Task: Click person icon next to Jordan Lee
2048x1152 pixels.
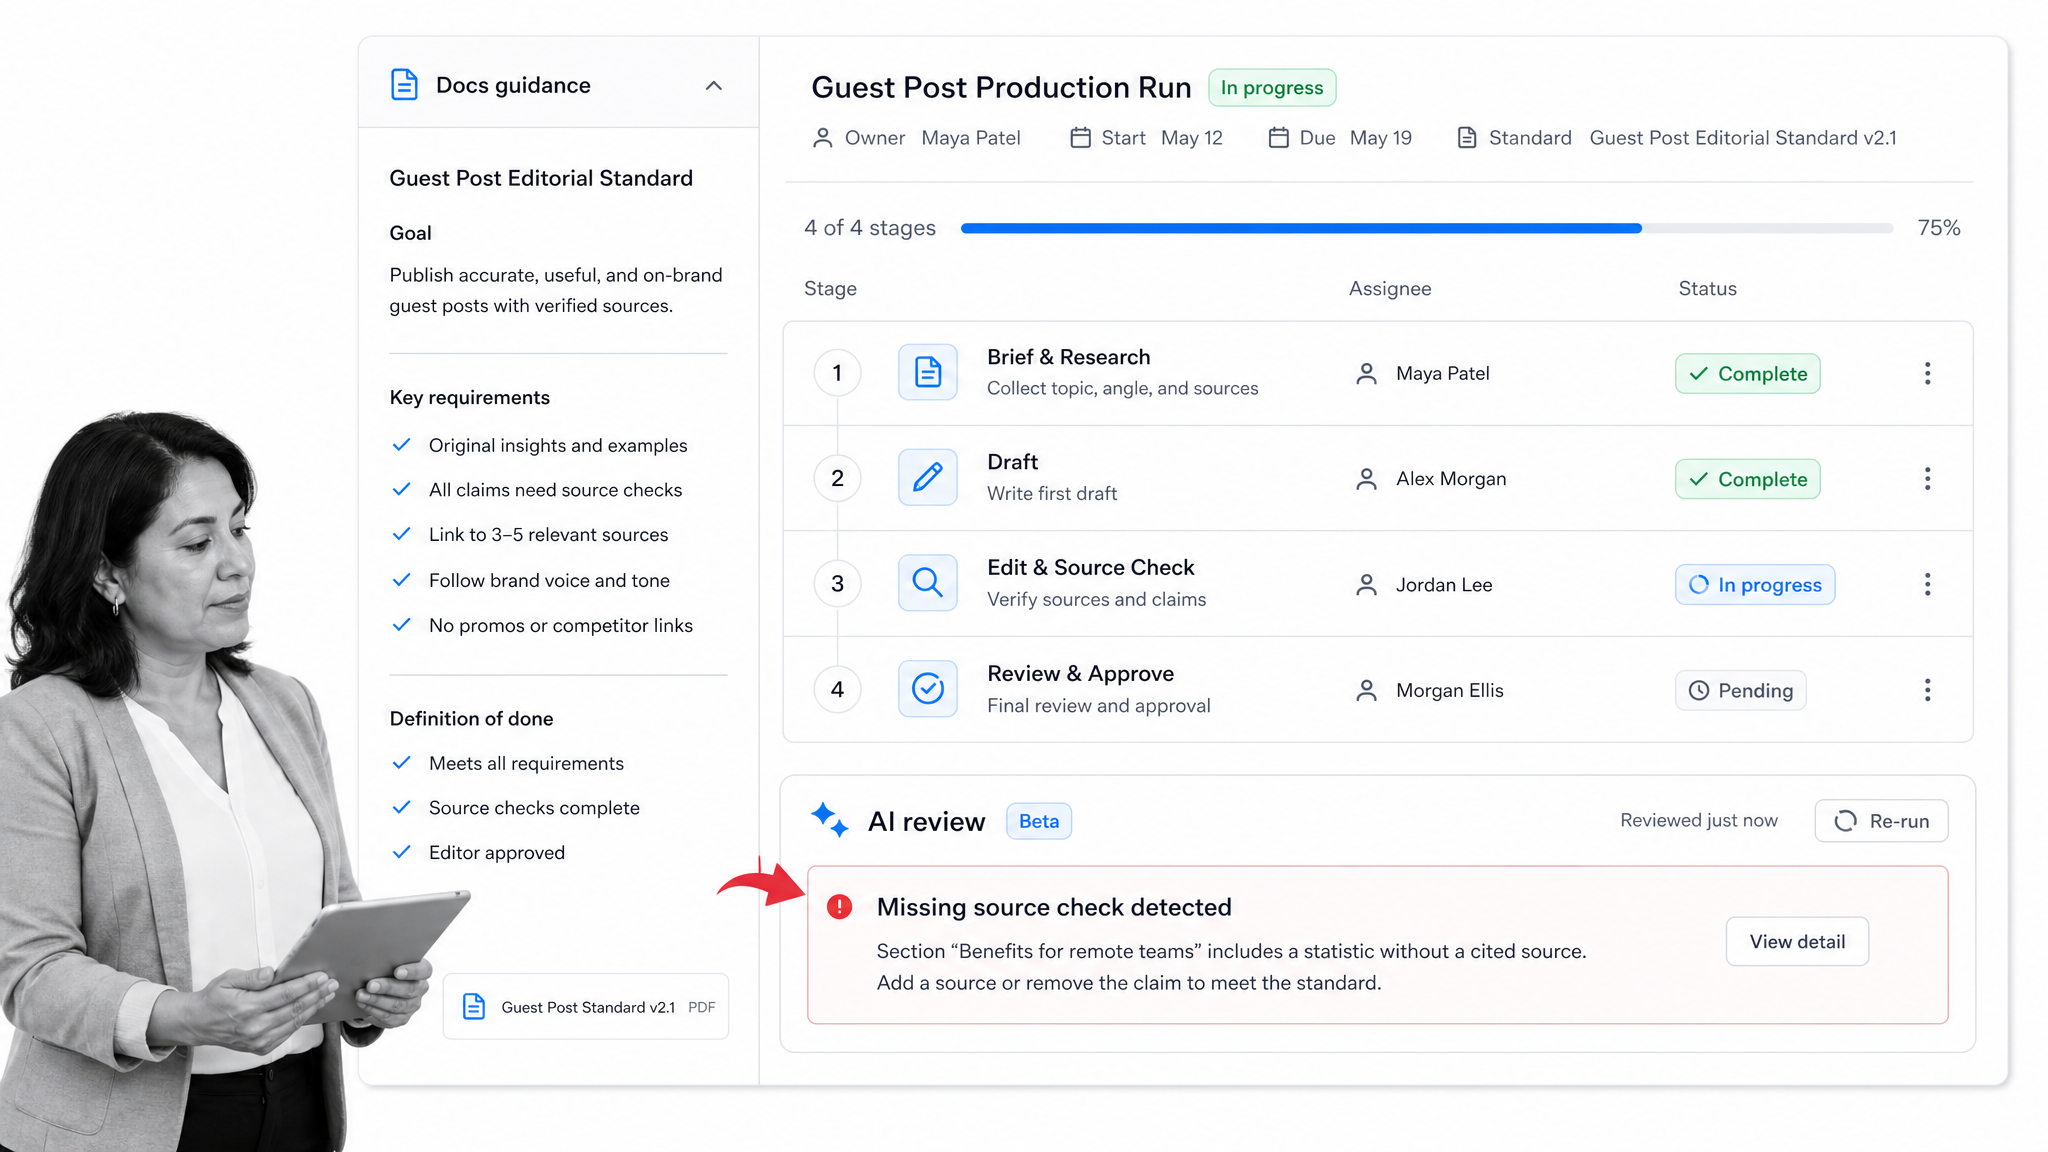Action: coord(1366,585)
